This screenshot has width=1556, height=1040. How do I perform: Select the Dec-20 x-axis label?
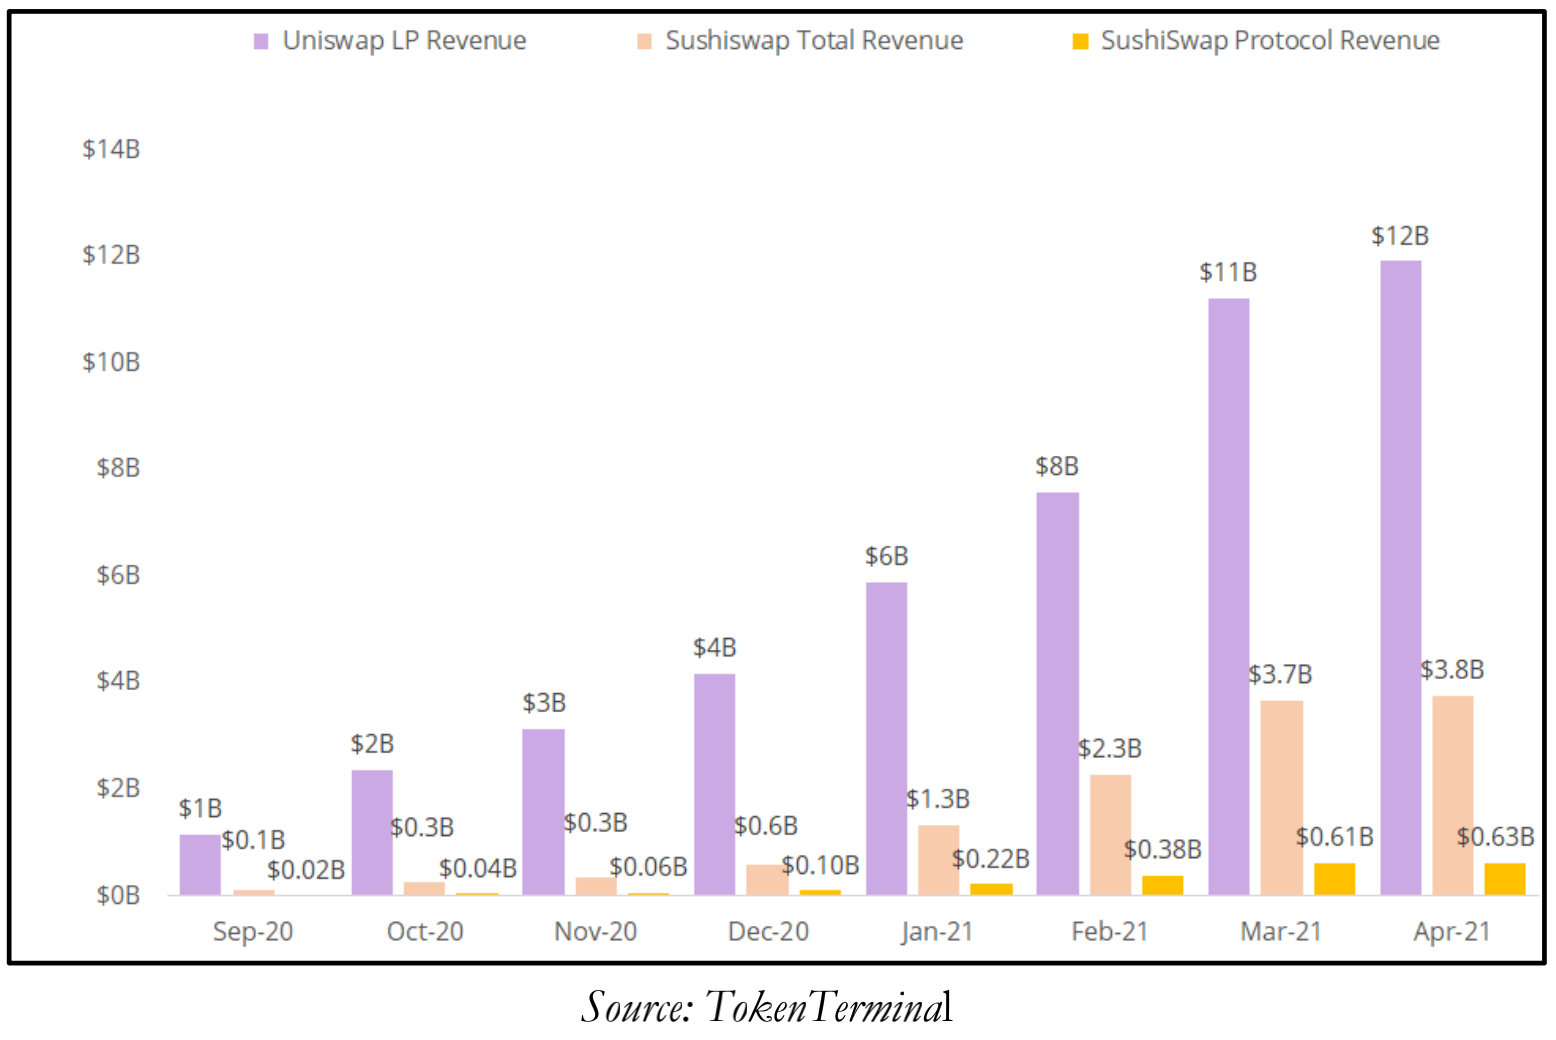(x=768, y=932)
